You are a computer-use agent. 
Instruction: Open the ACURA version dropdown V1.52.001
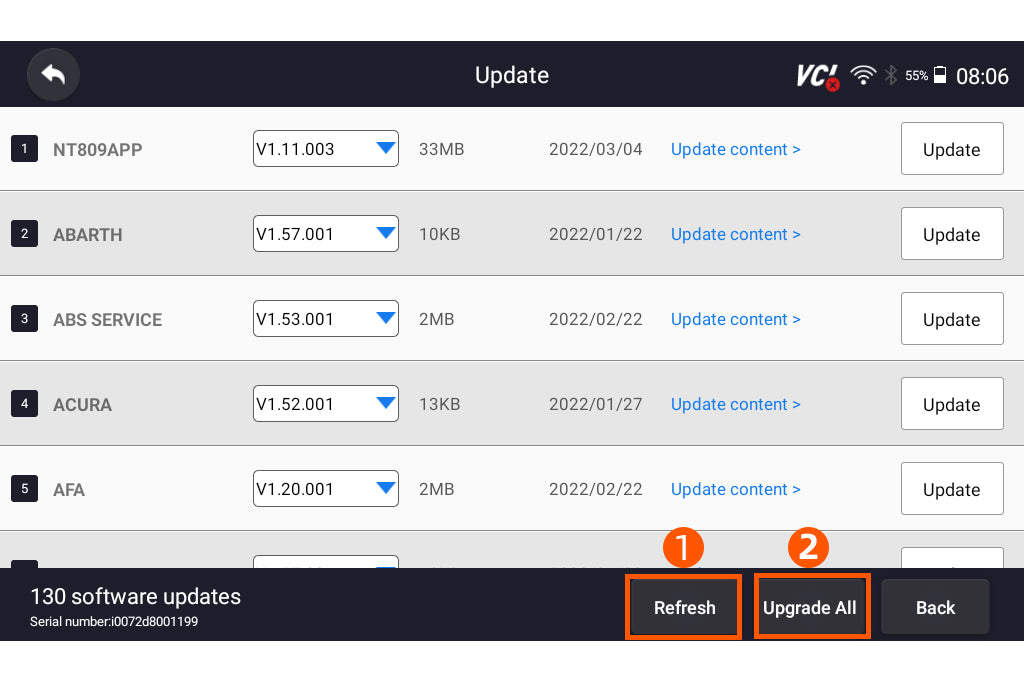326,403
